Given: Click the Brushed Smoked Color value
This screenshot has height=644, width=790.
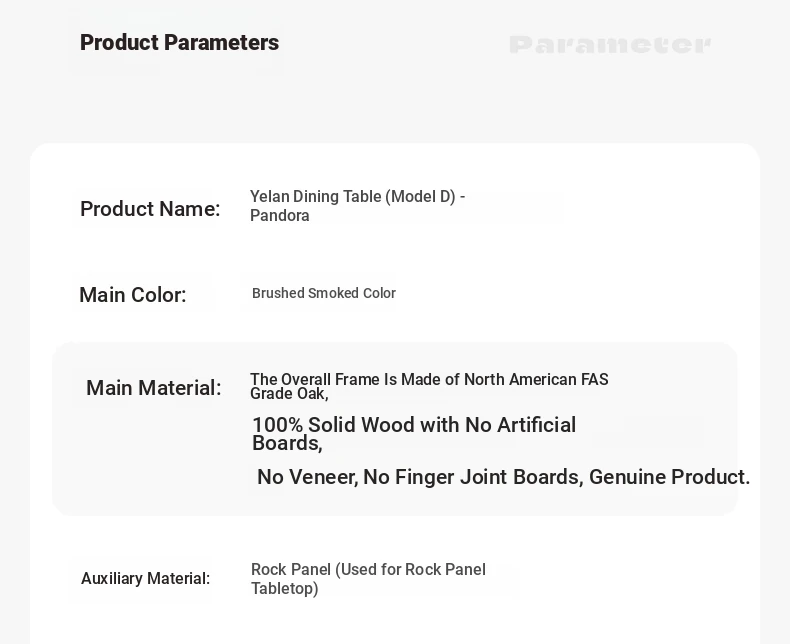Looking at the screenshot, I should (324, 293).
